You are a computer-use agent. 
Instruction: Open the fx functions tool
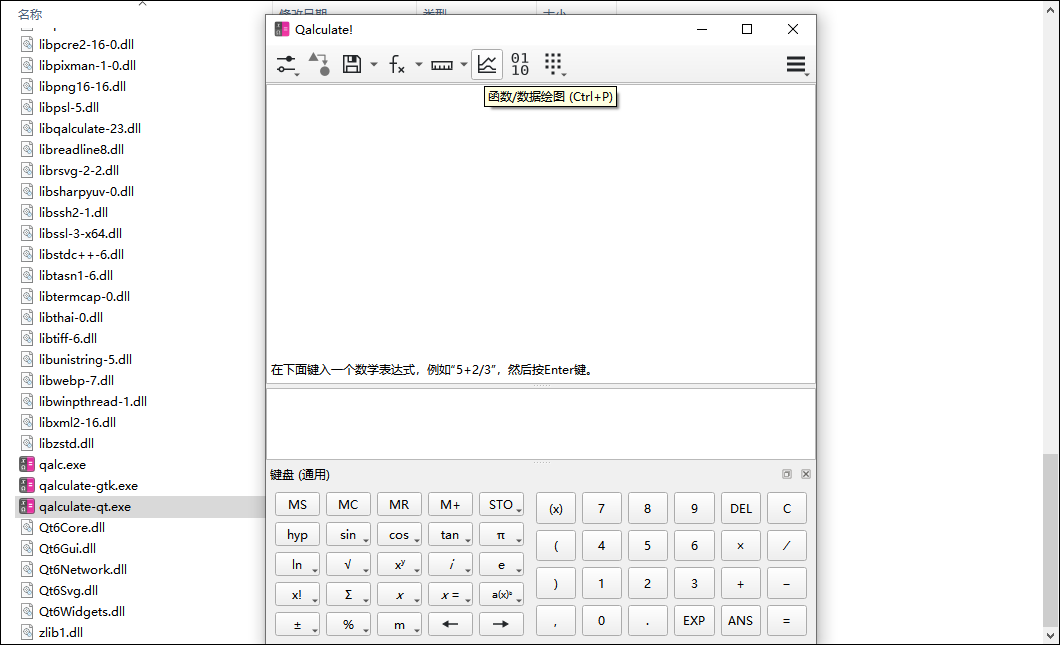(x=397, y=64)
